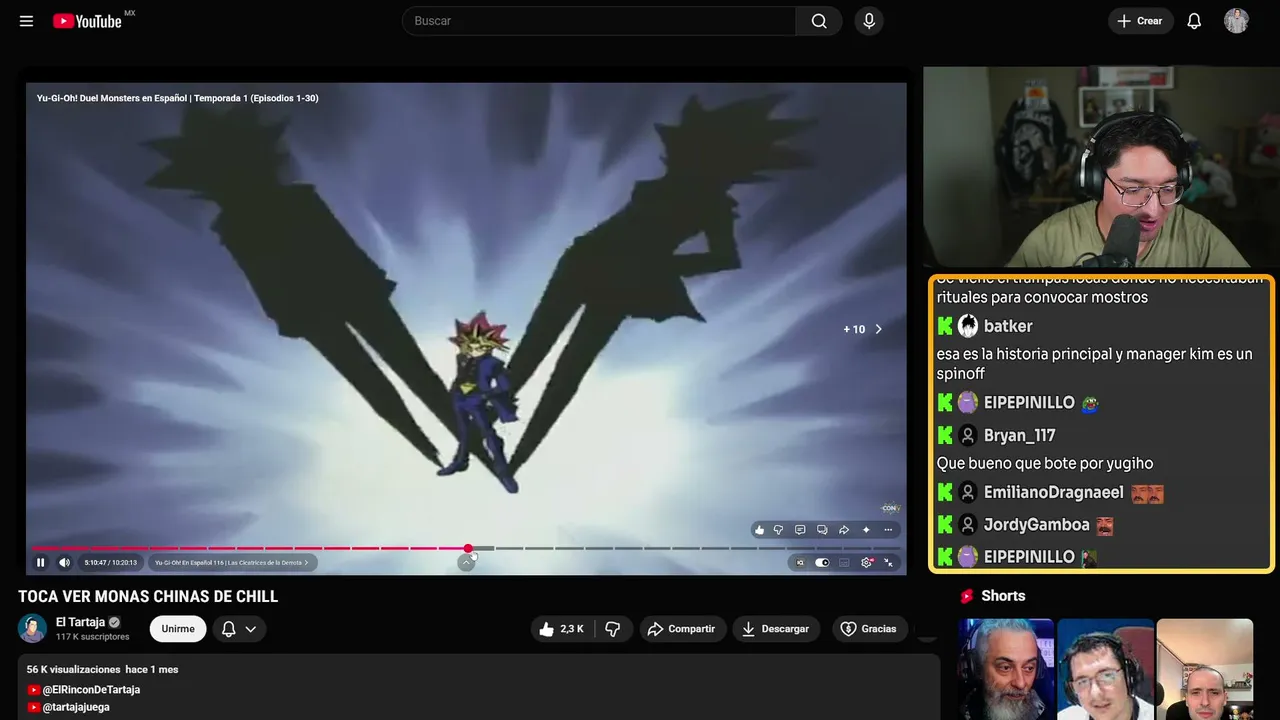Mute the video with speaker icon

(x=65, y=563)
